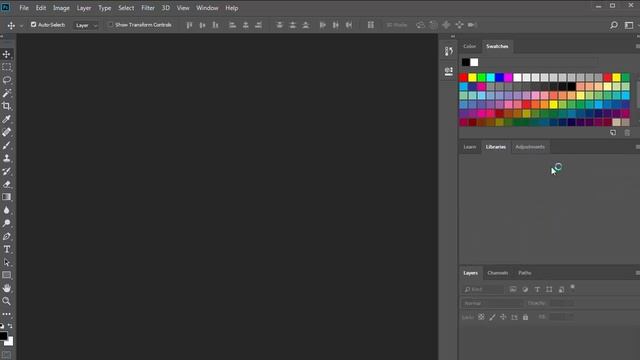Switch to the Learn tab

coord(470,147)
